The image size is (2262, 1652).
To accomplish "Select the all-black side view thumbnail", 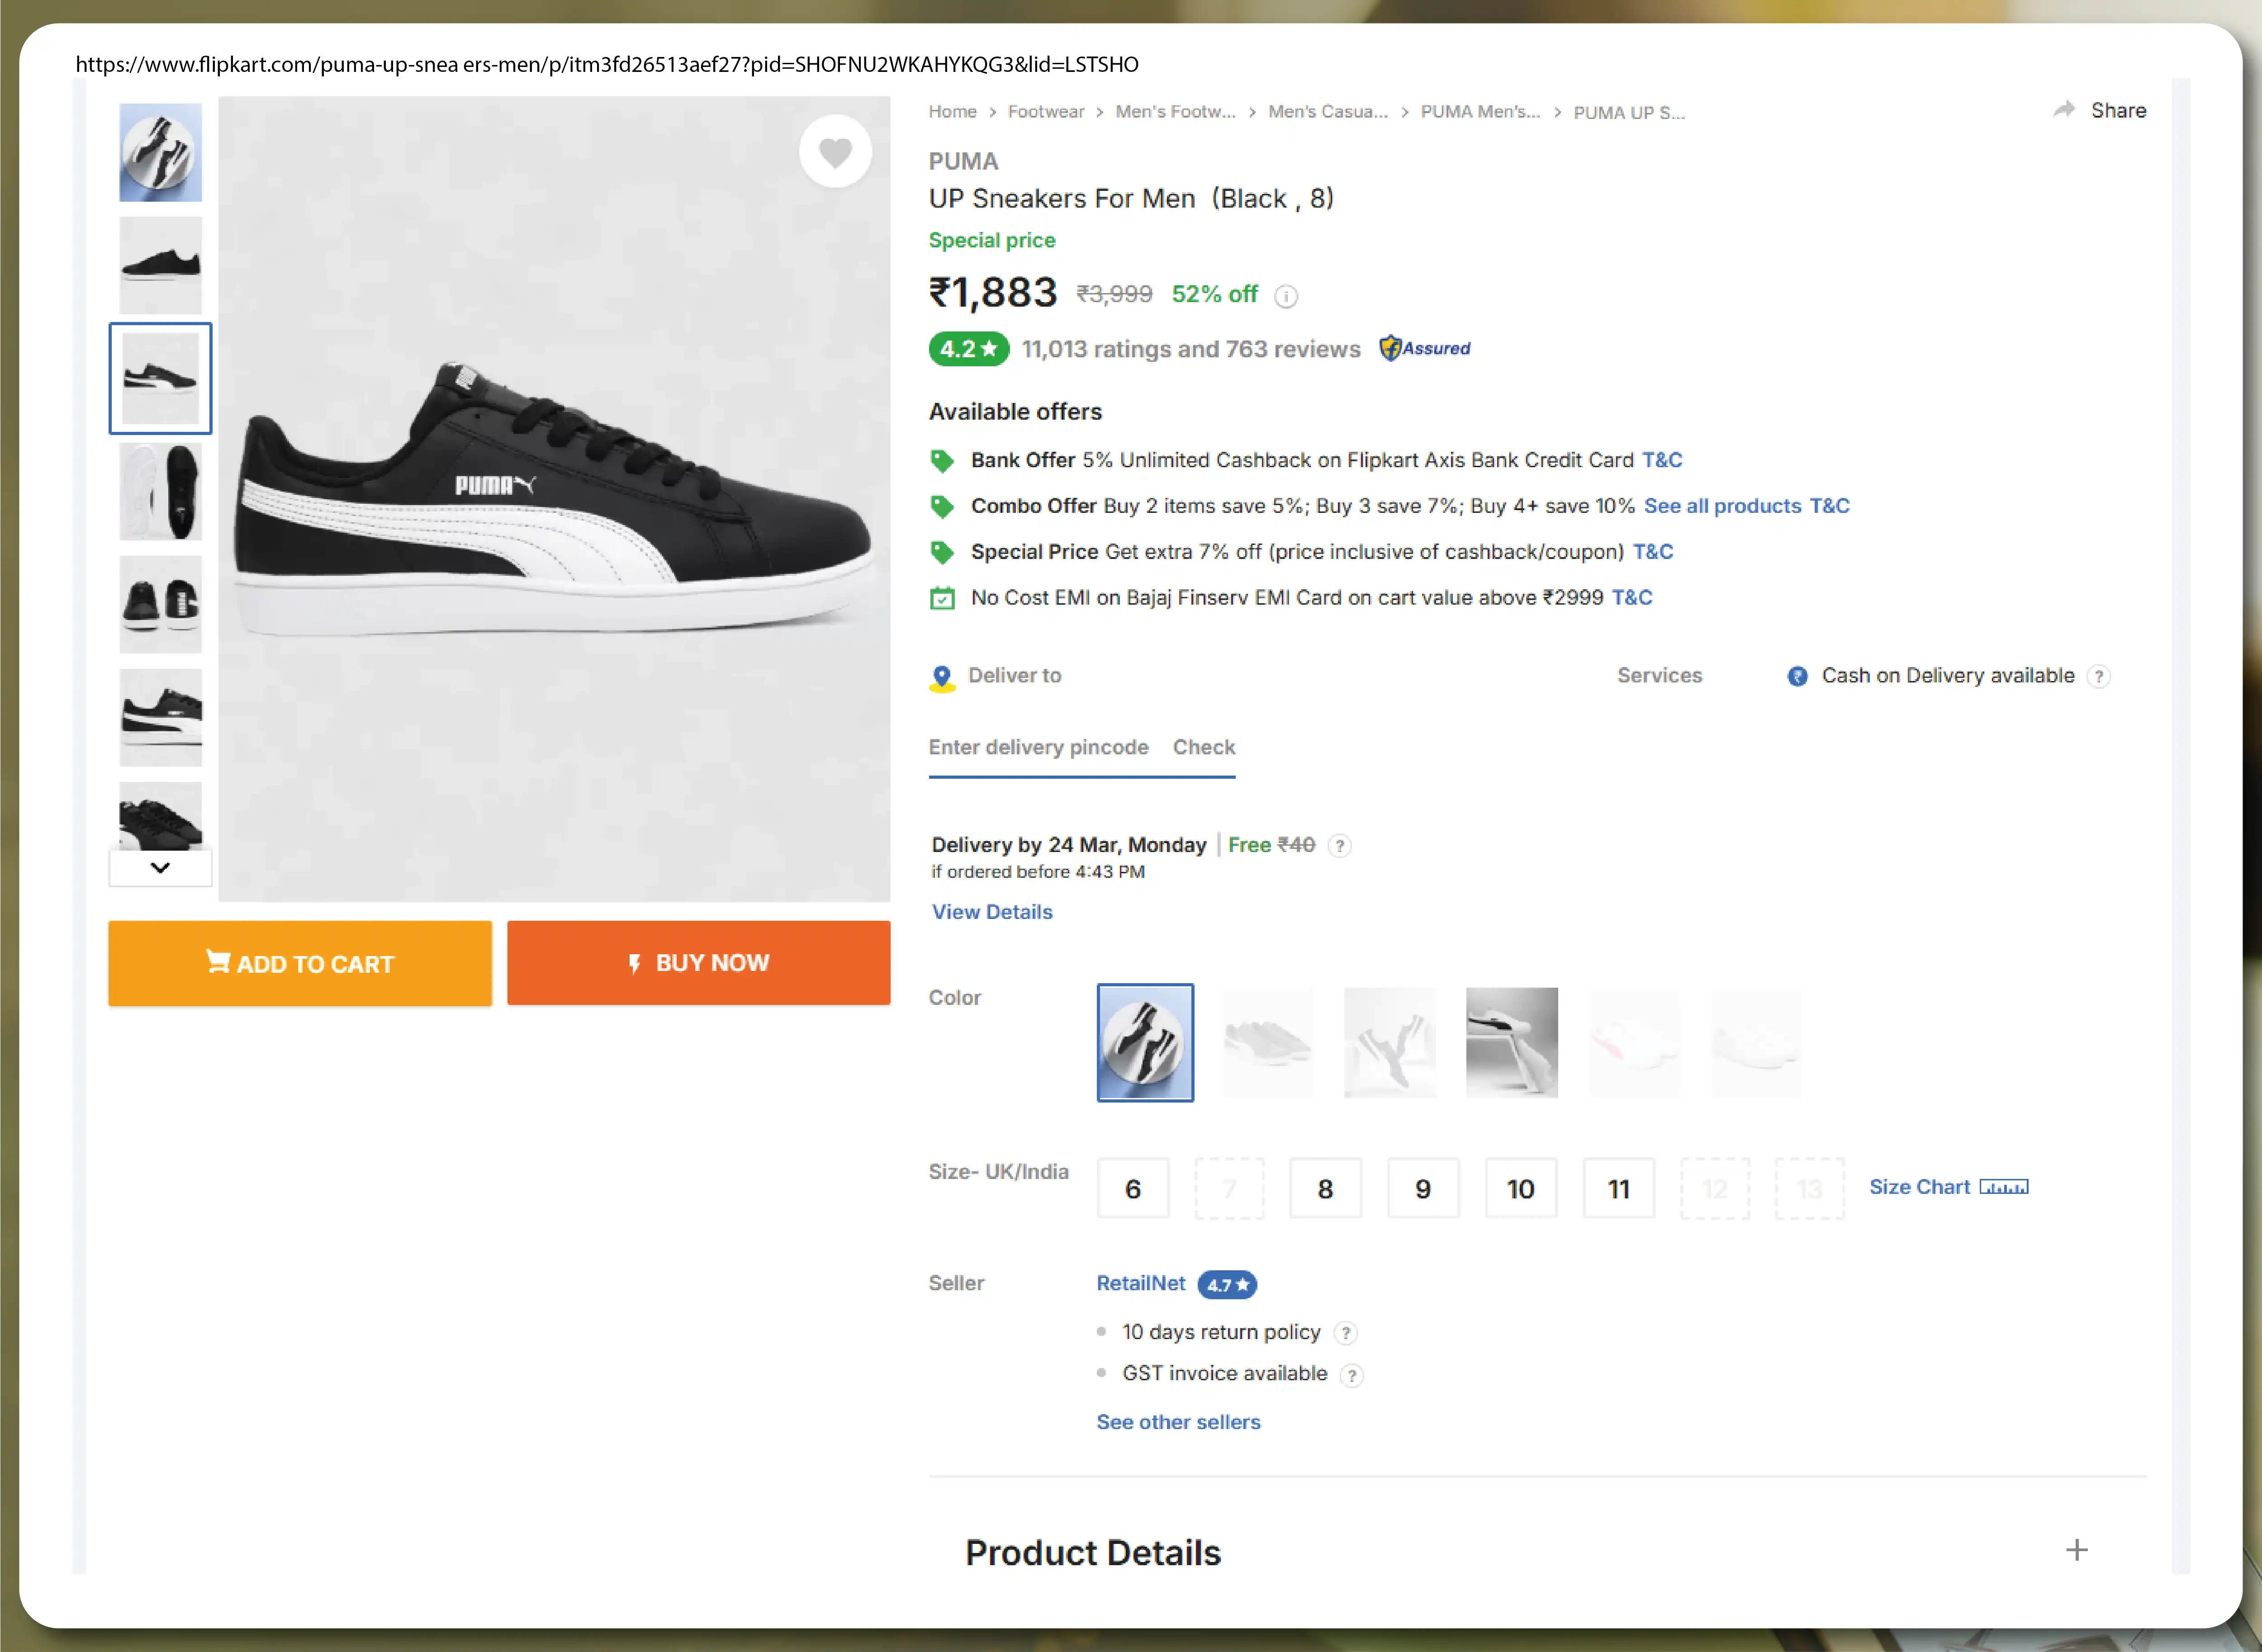I will click(x=160, y=265).
